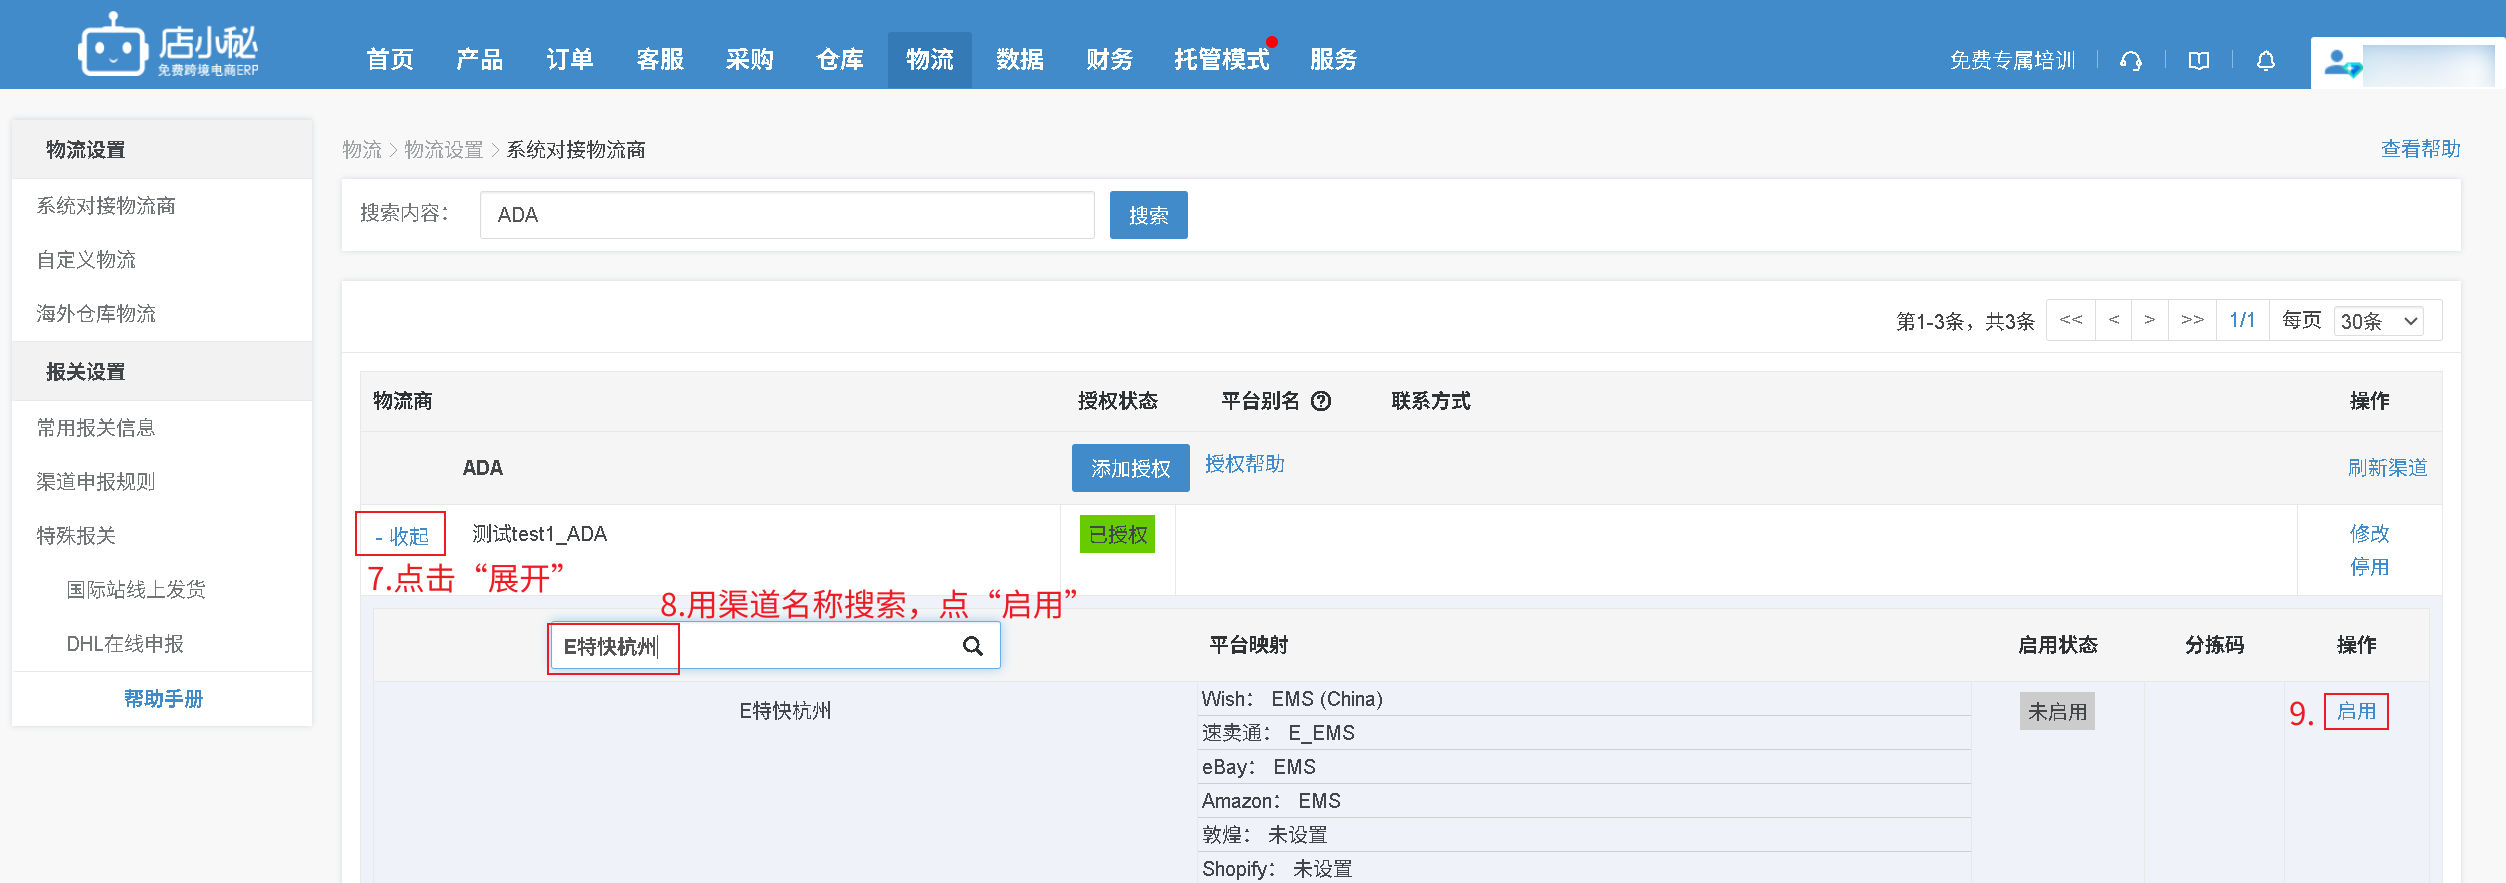Go to next page with > button
Screen dimensions: 2506x883
click(x=2149, y=320)
